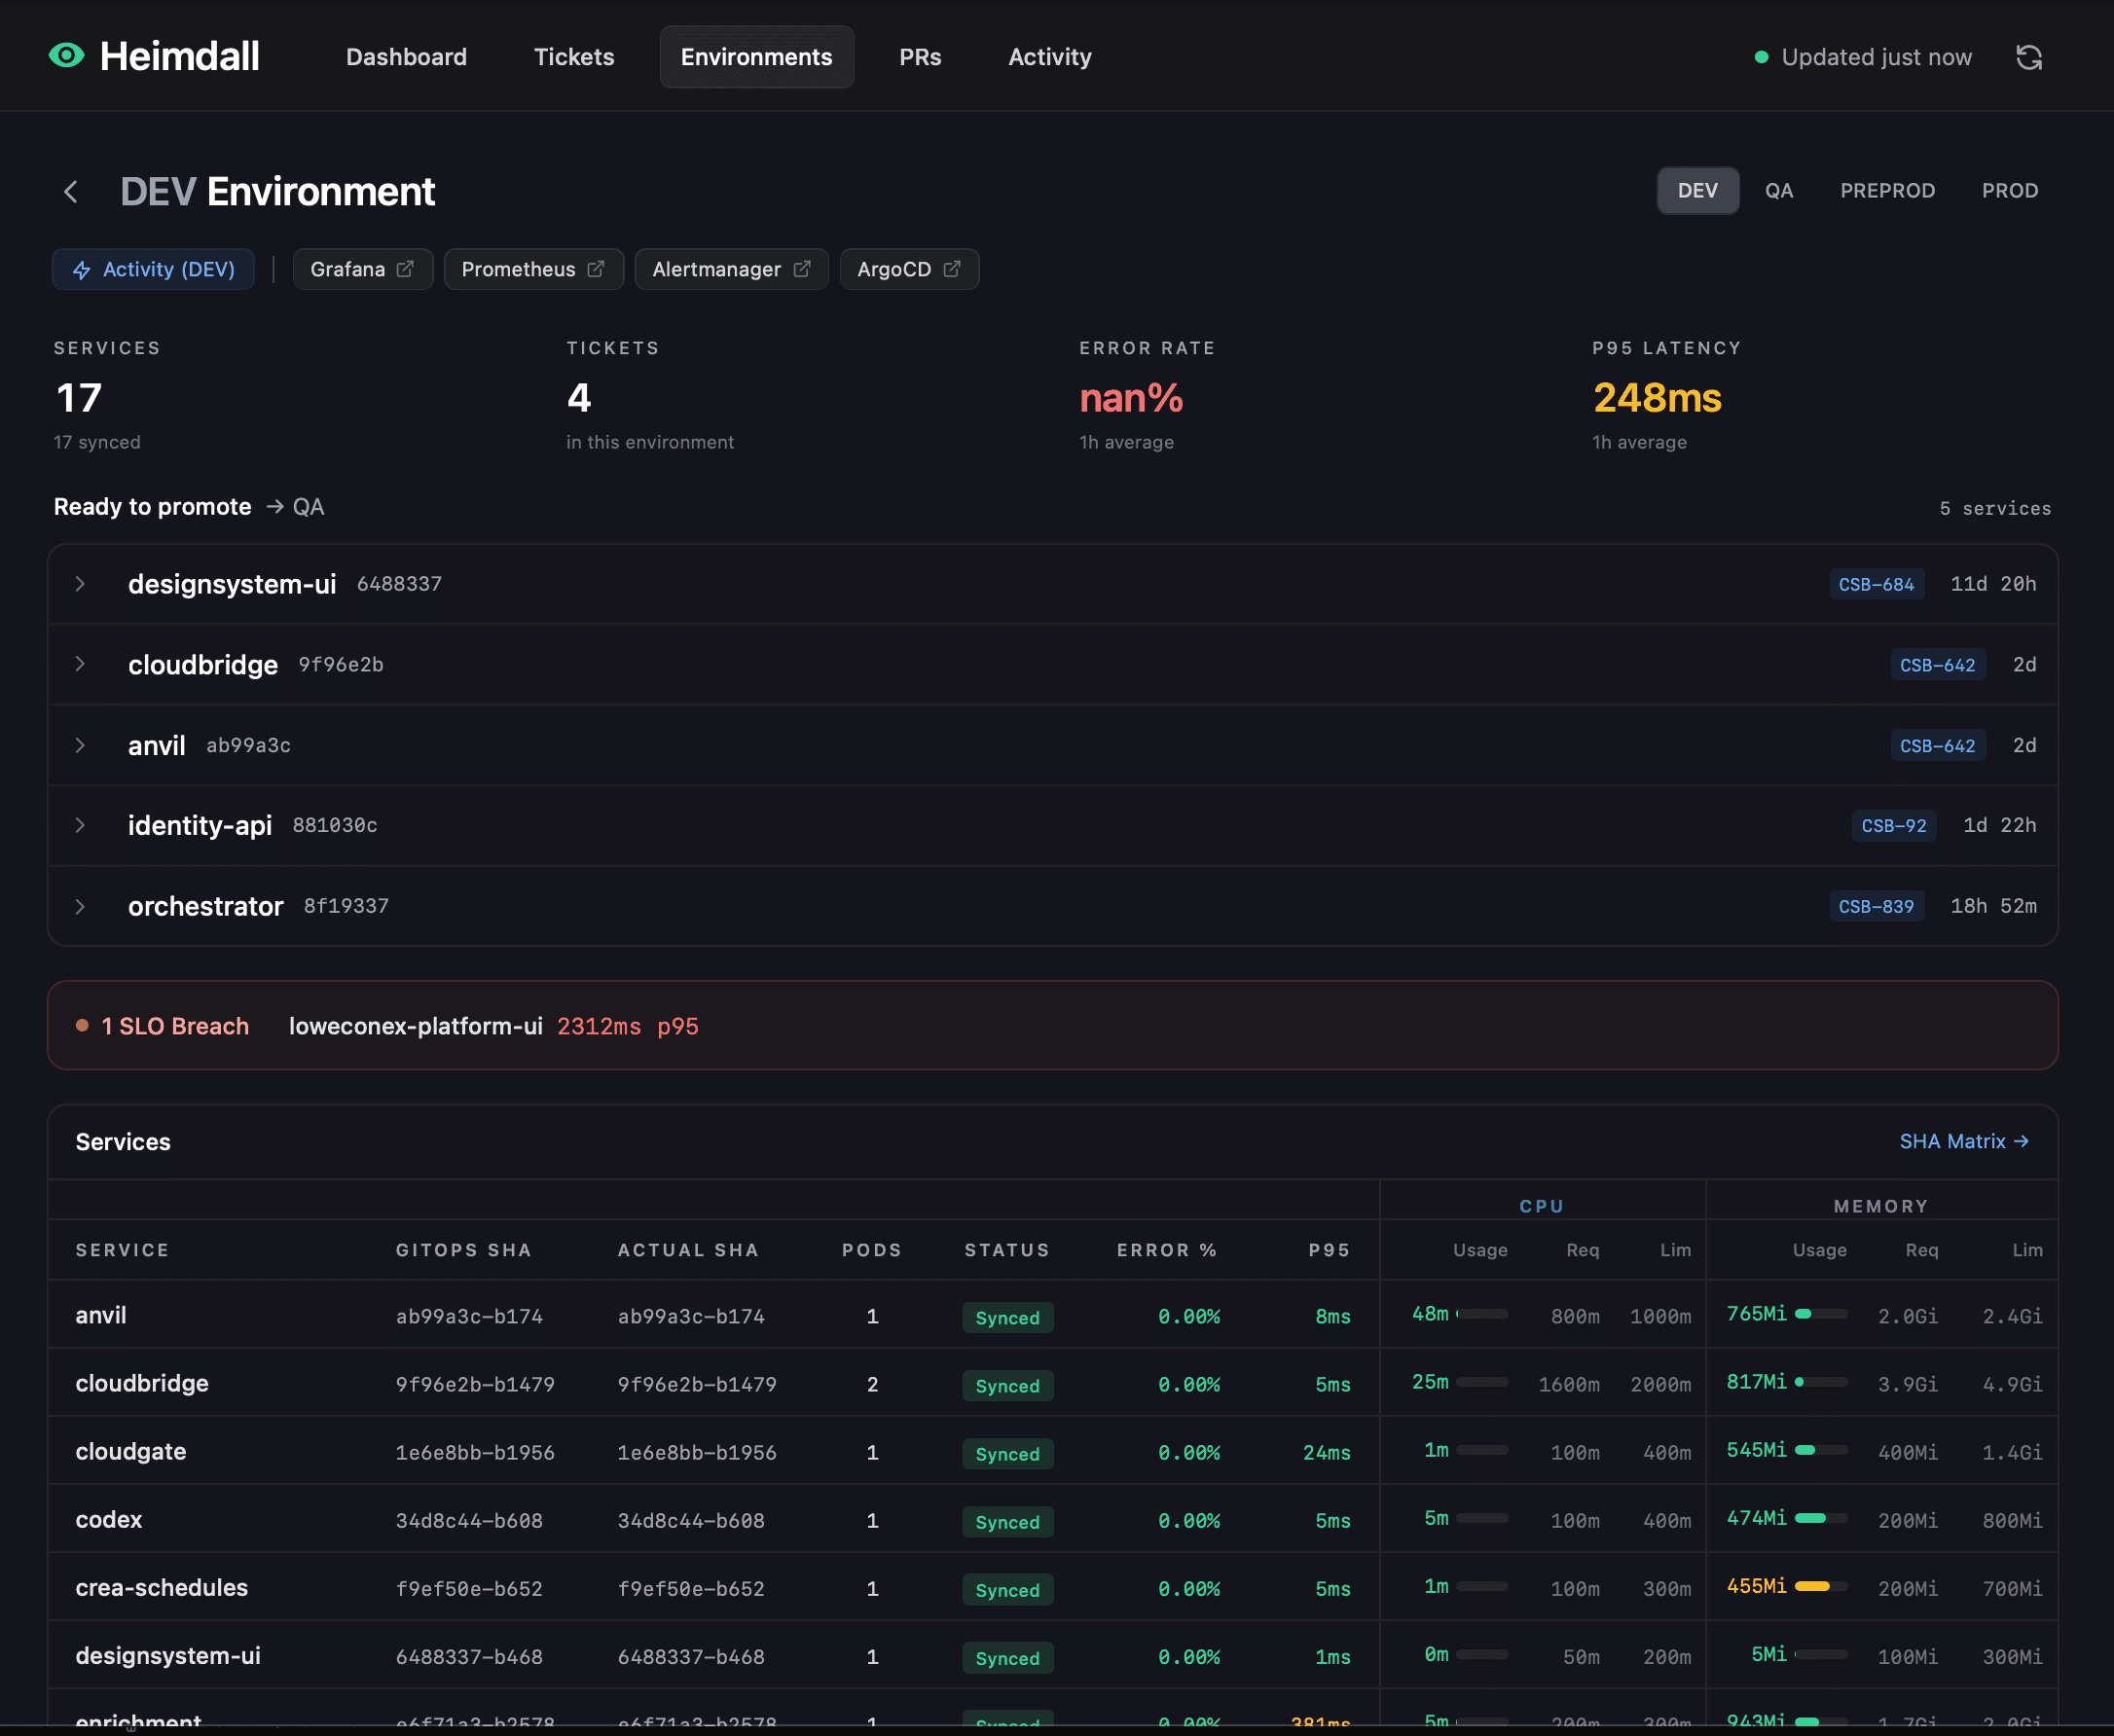Click the GITOPS SHA column header

463,1249
